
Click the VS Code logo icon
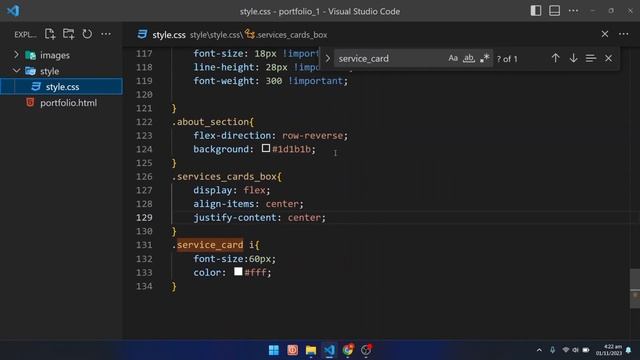13,11
